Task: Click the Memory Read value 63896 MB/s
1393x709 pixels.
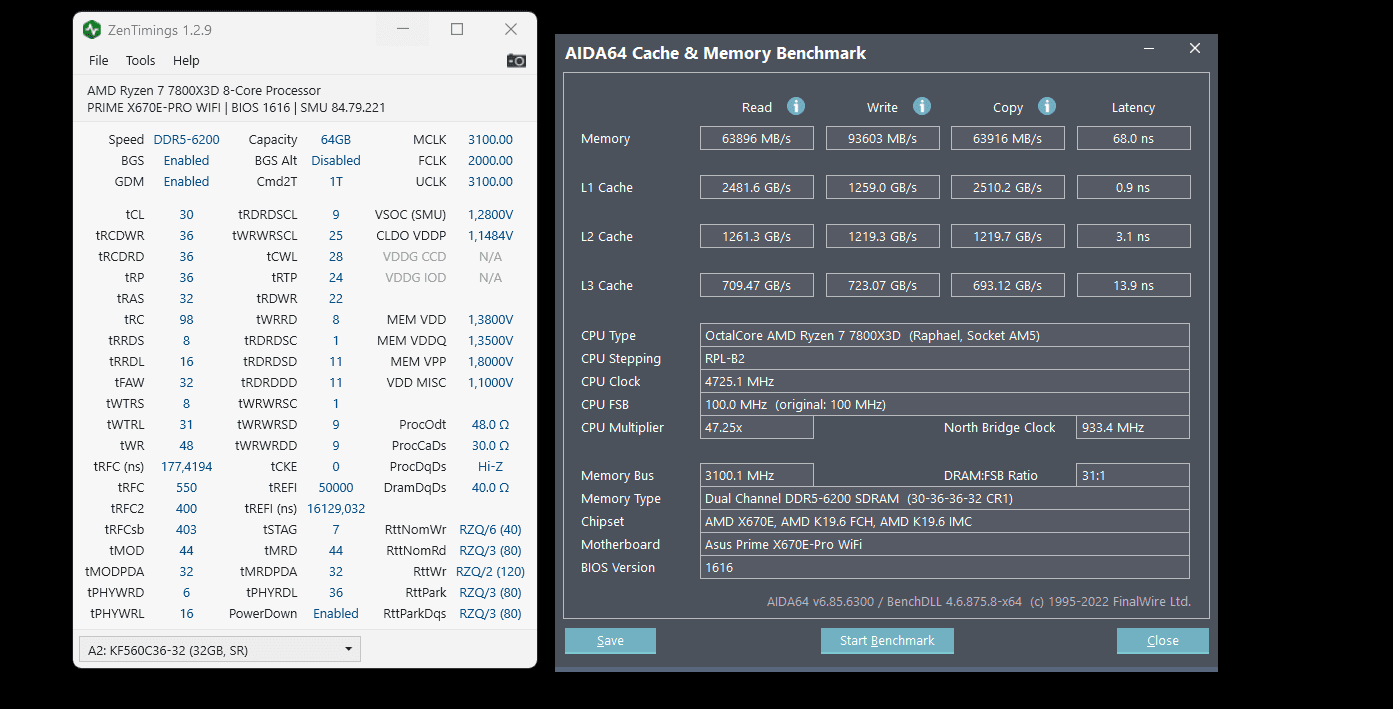Action: [757, 138]
